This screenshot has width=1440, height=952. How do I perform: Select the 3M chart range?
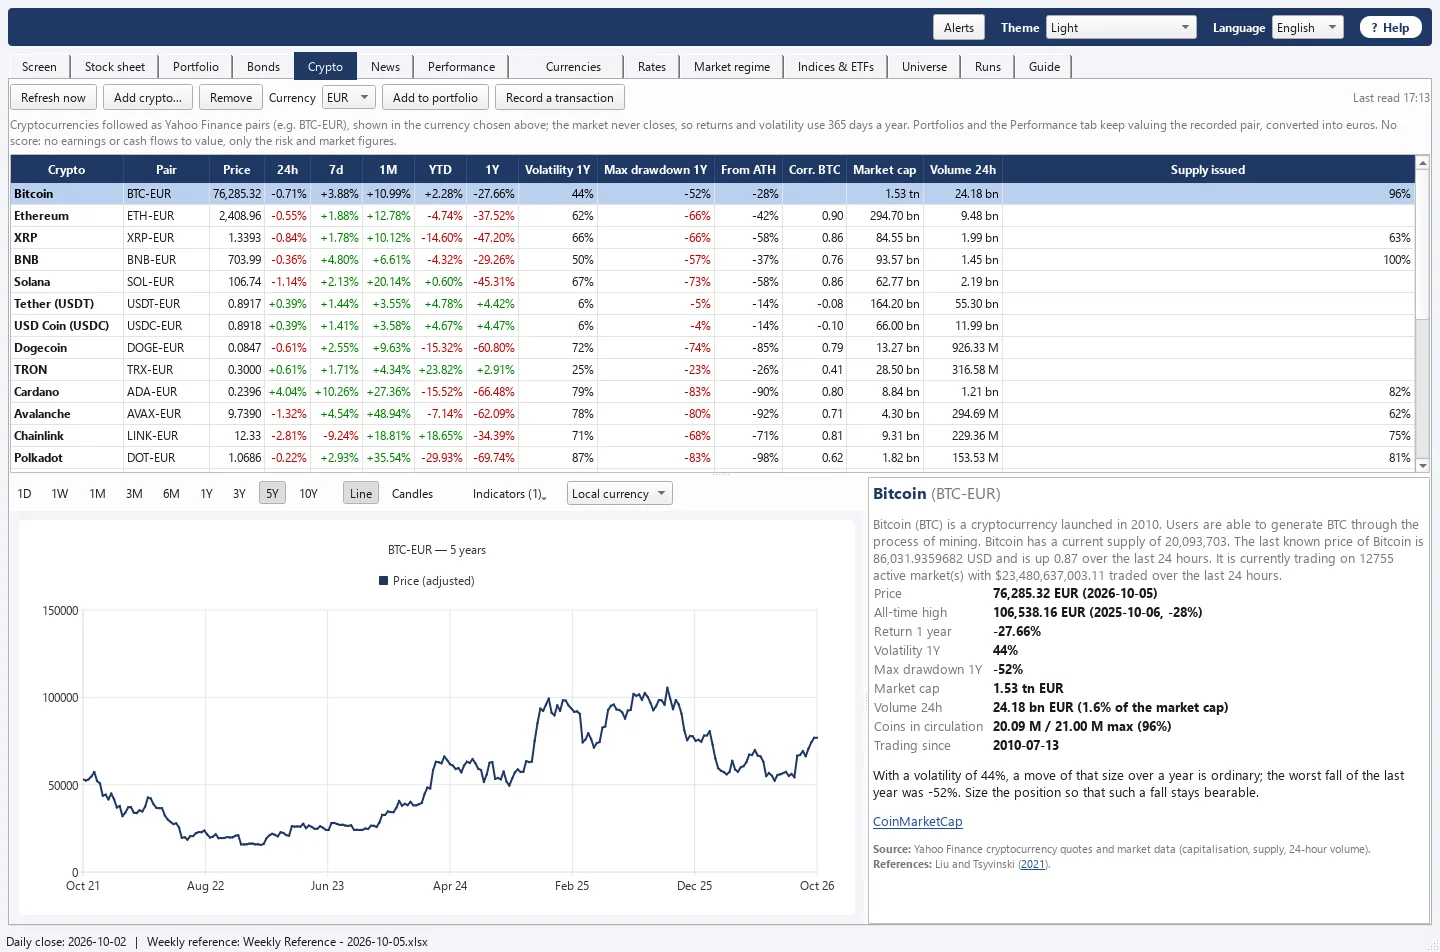point(134,493)
